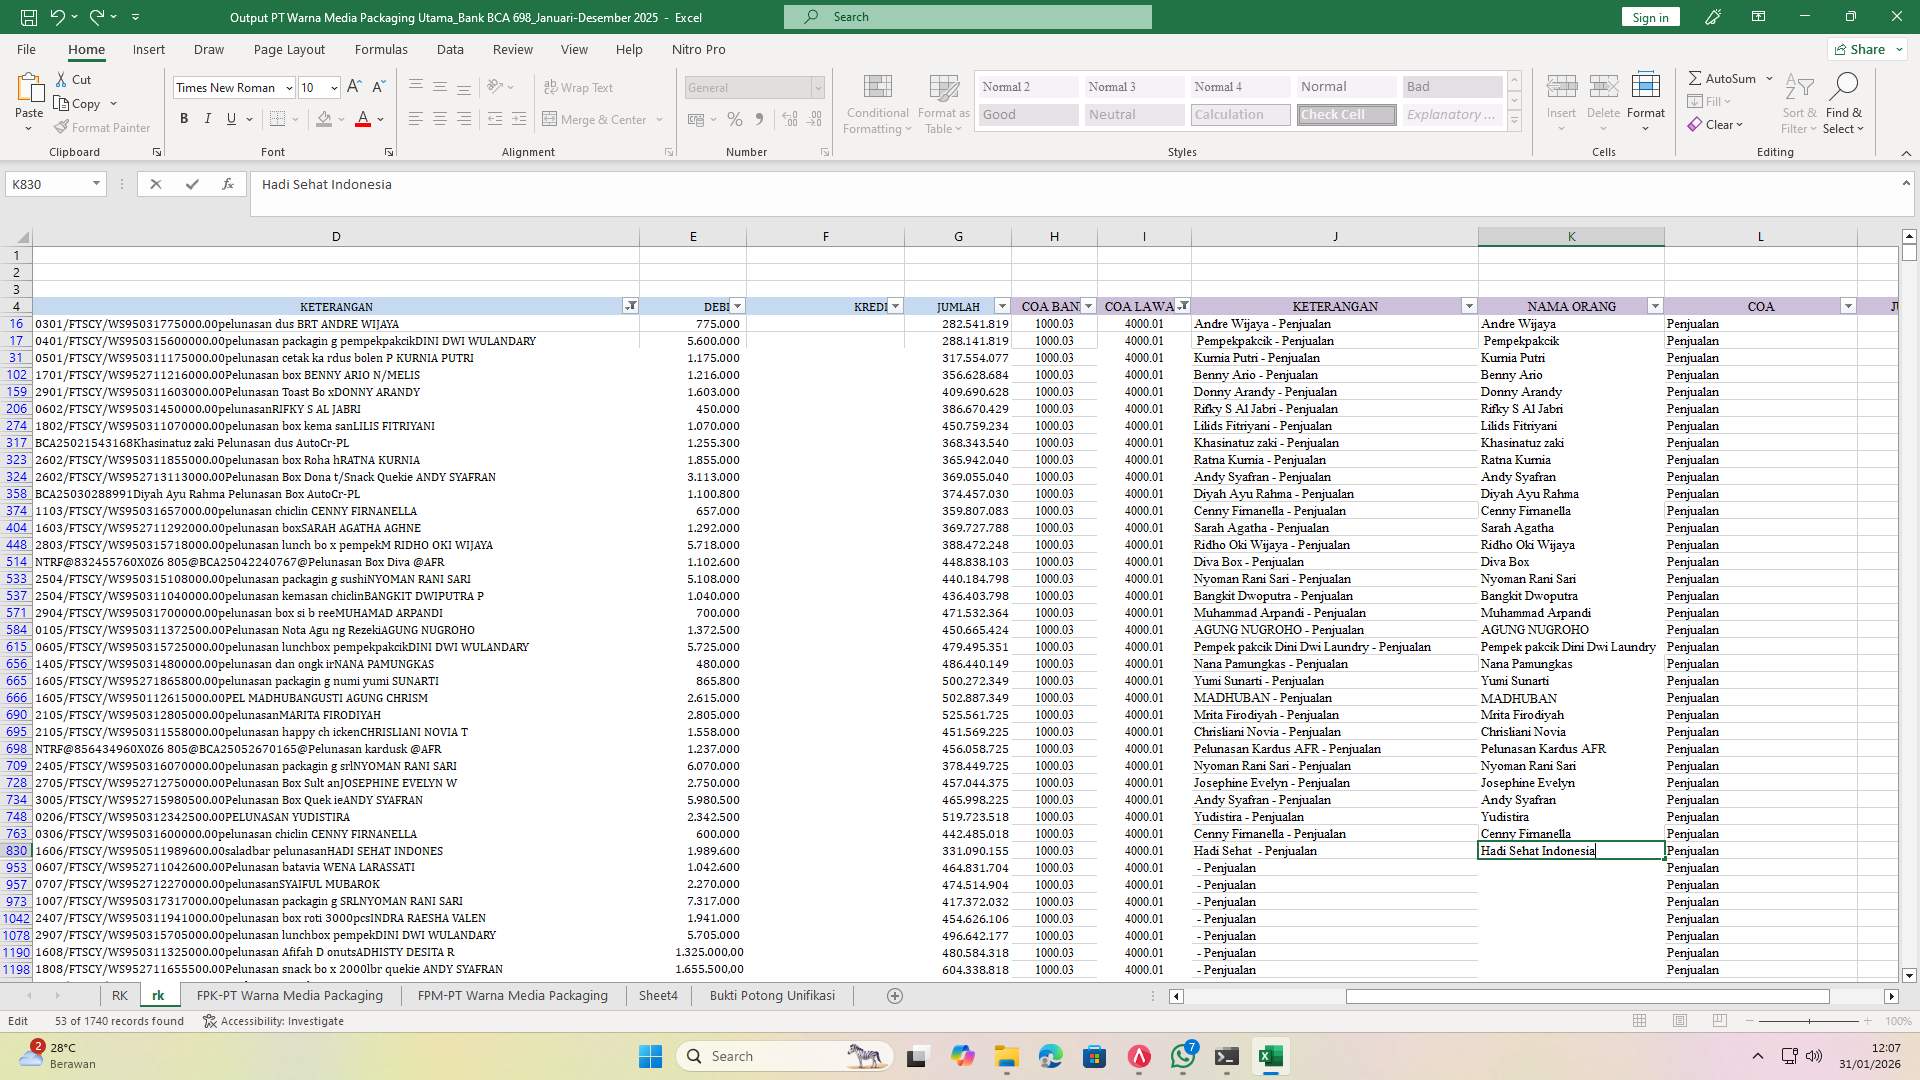Open the filter dropdown on KETERANGAN column
Screen dimensions: 1920x1080
pyautogui.click(x=629, y=306)
